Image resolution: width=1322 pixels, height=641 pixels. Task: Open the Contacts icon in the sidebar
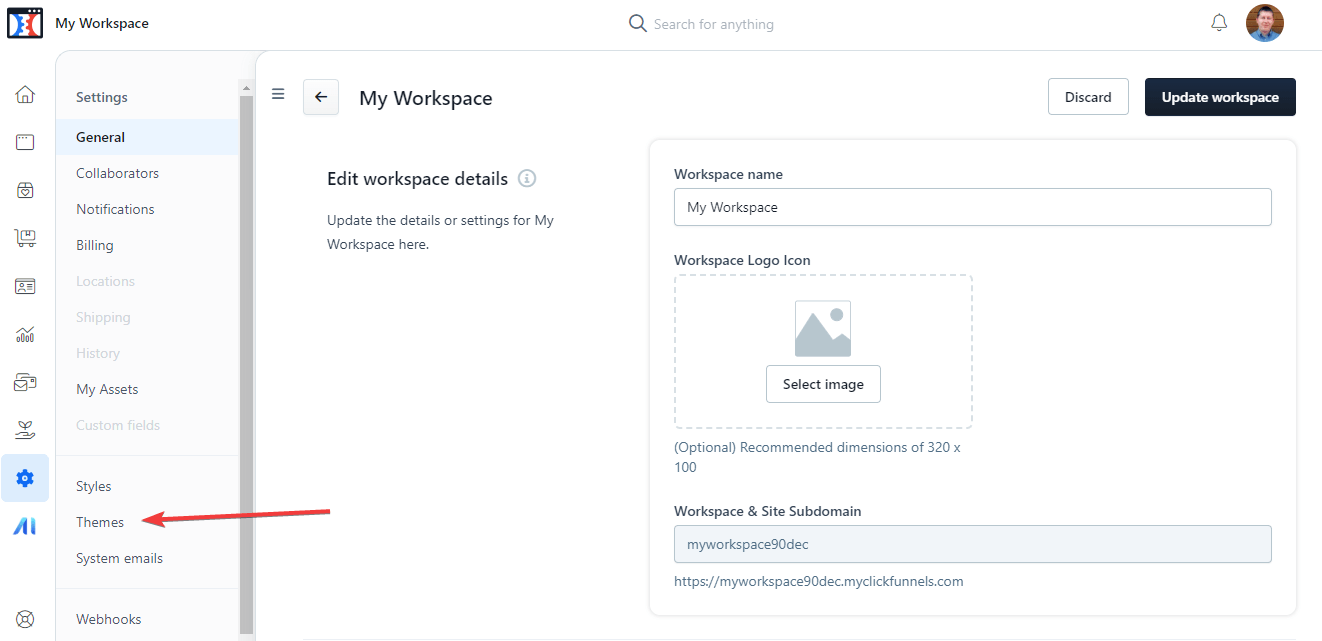[25, 285]
